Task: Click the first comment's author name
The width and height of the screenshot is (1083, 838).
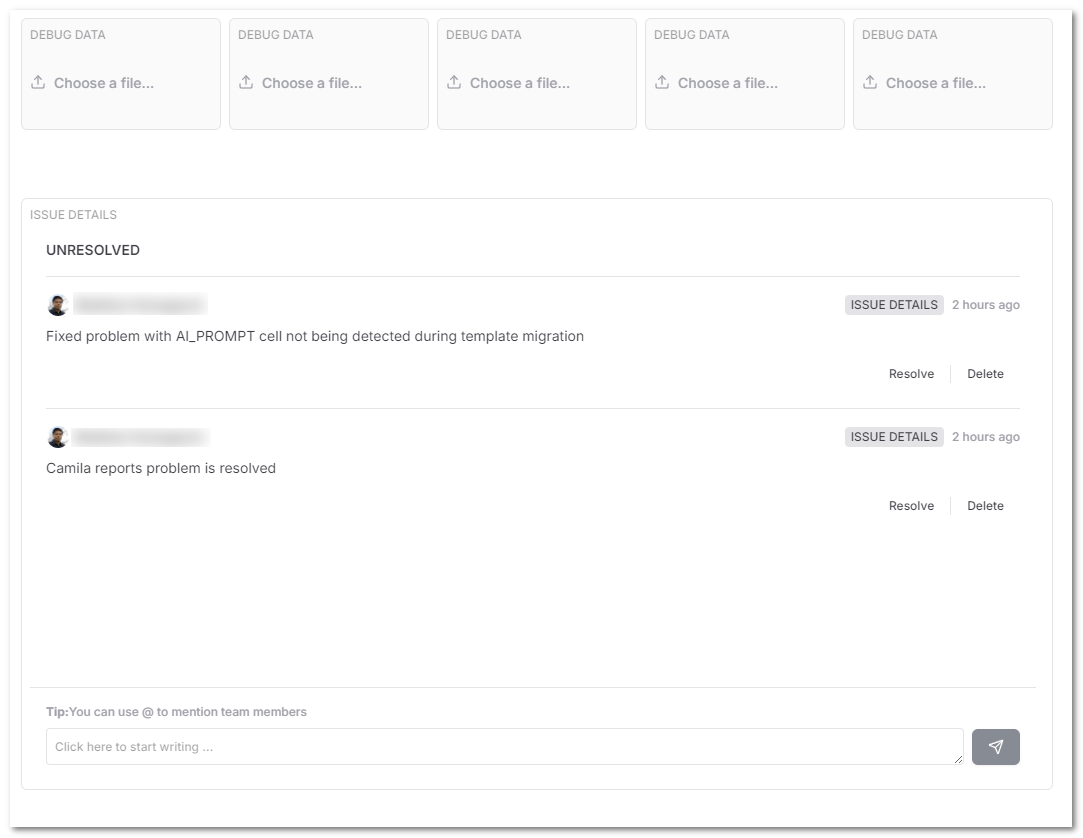Action: [x=140, y=304]
